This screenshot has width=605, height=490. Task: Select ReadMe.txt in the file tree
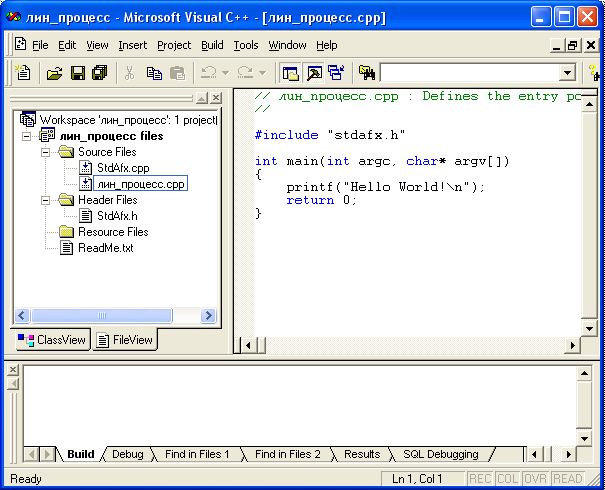(x=106, y=248)
